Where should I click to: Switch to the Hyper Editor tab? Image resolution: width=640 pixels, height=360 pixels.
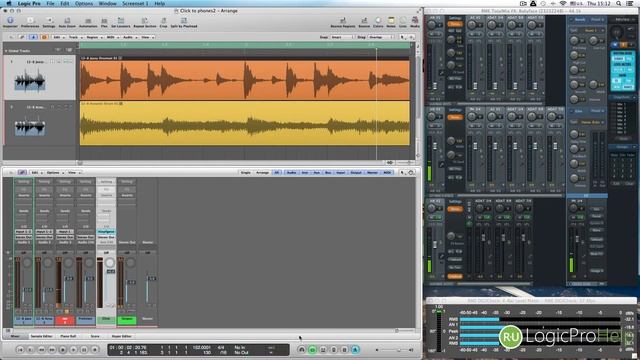point(121,336)
